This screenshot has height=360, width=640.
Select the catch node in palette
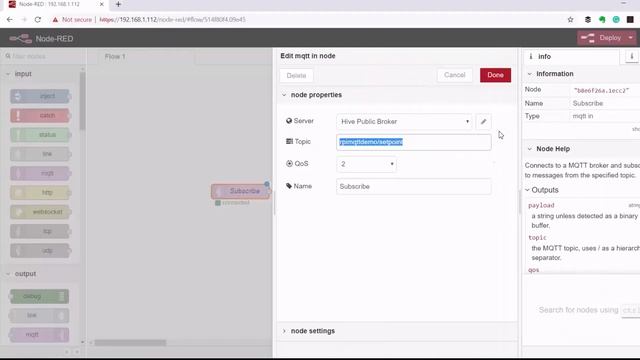tap(40, 116)
